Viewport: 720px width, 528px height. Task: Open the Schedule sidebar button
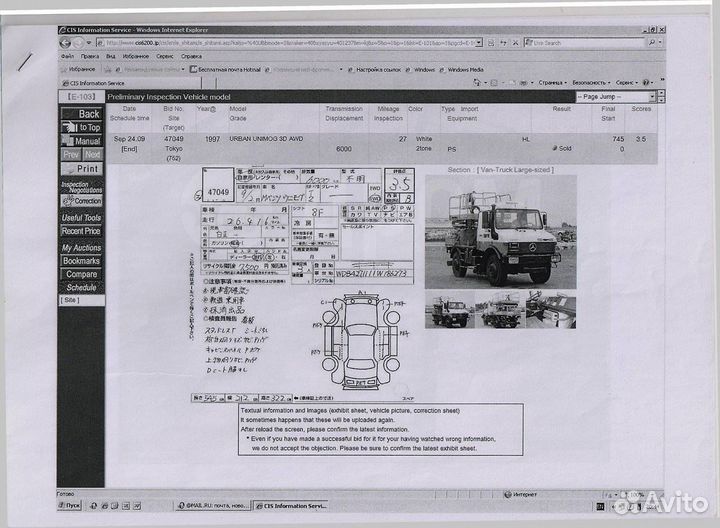tap(81, 287)
